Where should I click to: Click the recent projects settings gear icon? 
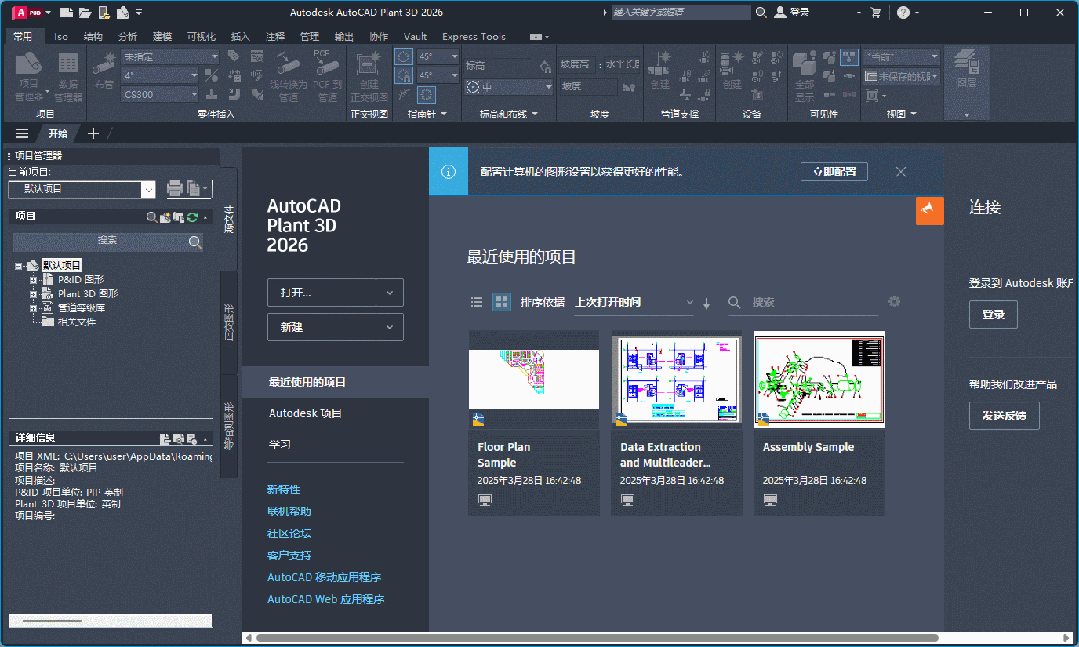pyautogui.click(x=894, y=301)
